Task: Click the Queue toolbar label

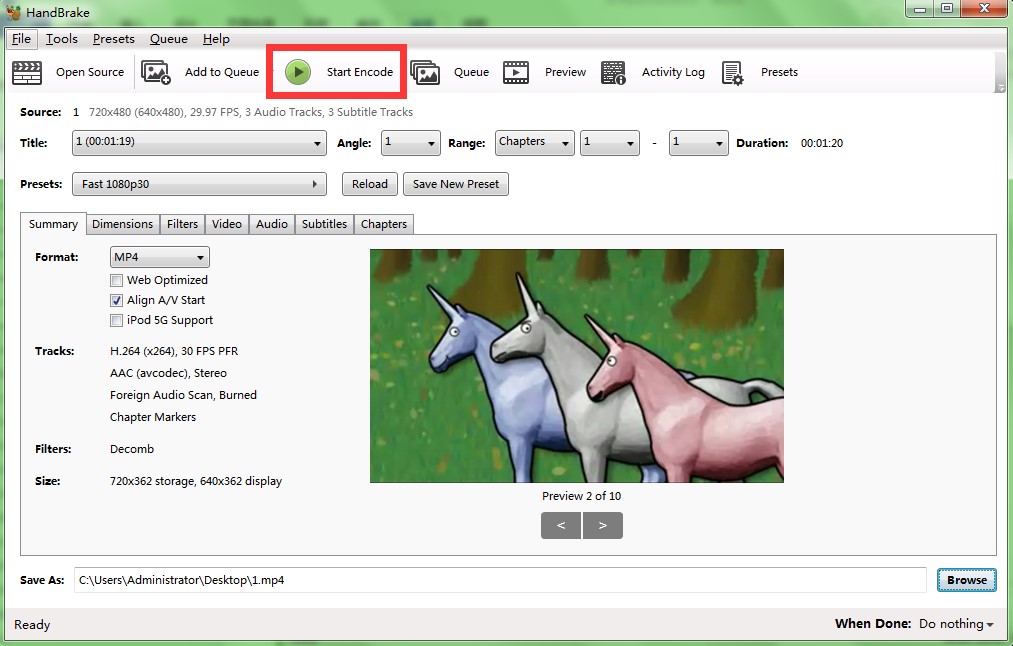Action: pyautogui.click(x=471, y=72)
